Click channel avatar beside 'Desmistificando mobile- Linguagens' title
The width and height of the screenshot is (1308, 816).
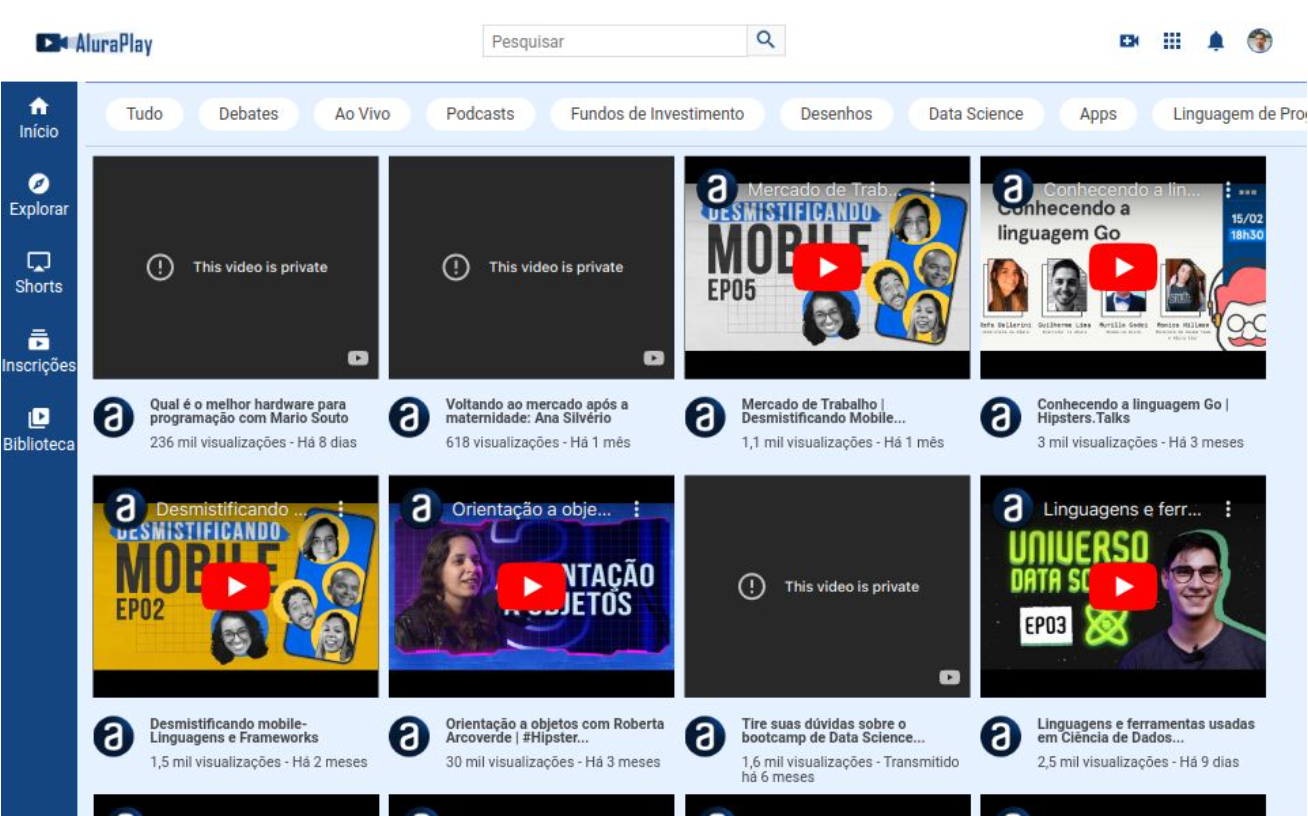114,738
